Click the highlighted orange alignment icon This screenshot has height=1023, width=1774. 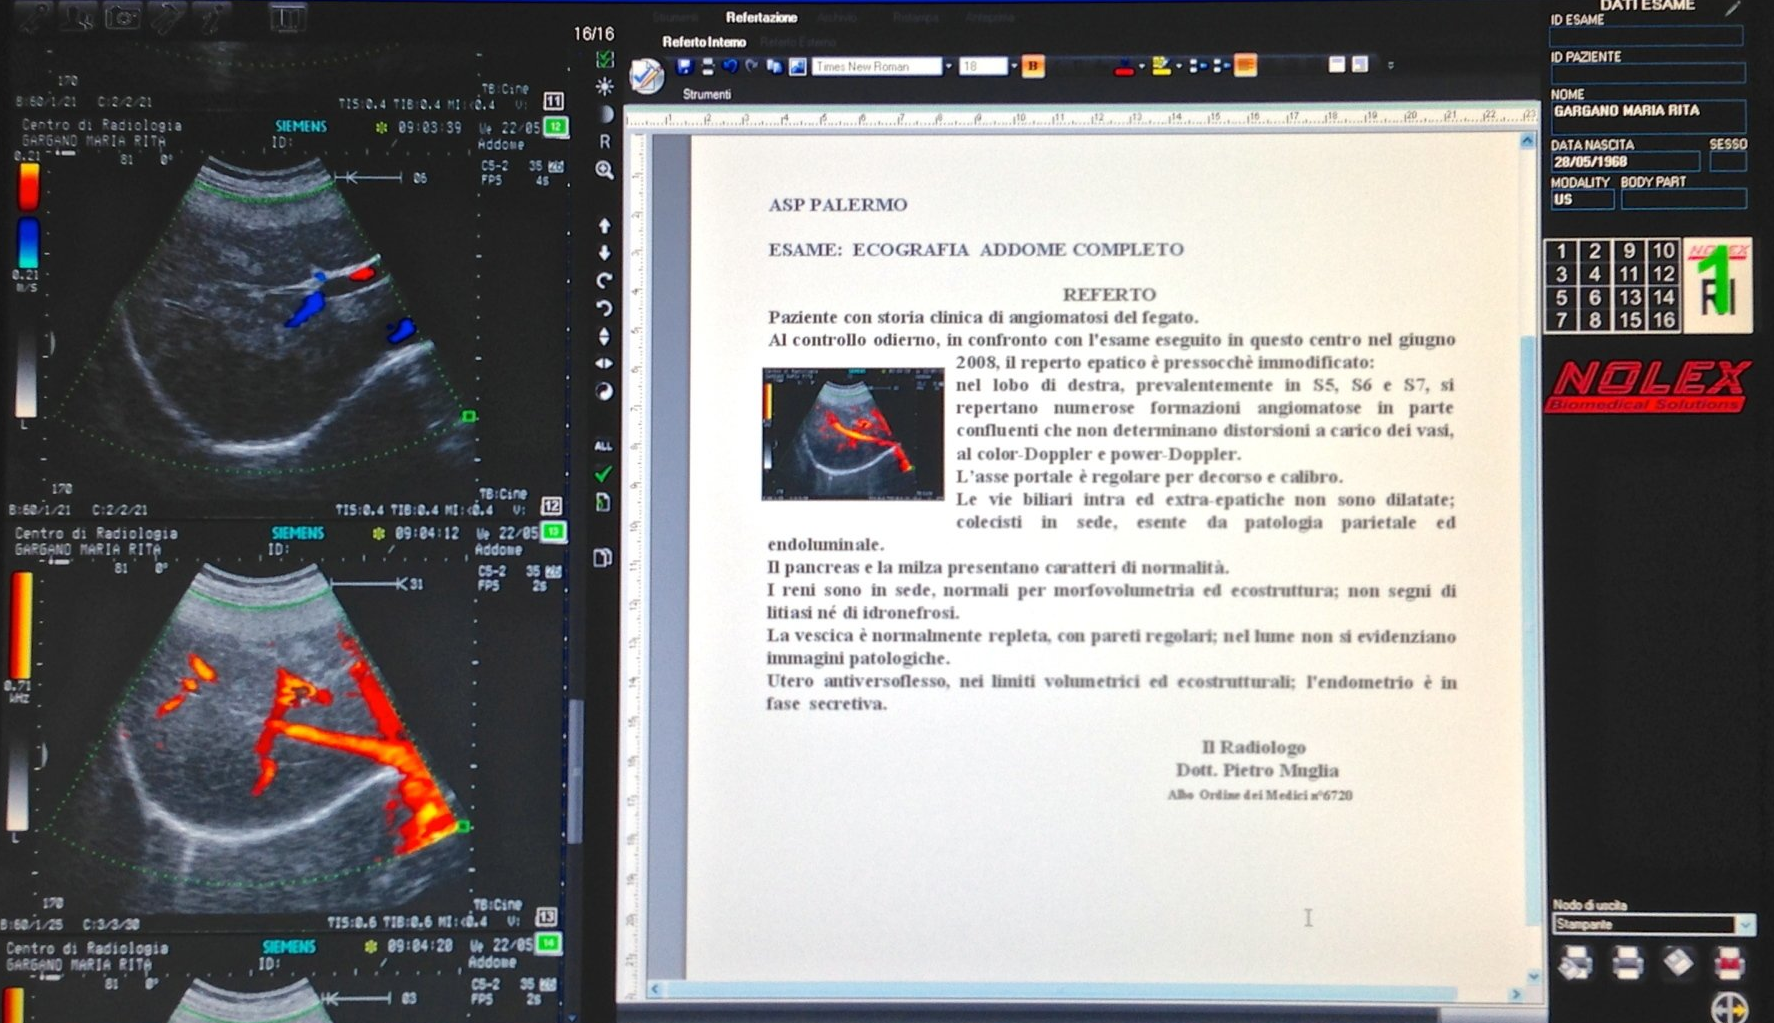tap(1245, 66)
